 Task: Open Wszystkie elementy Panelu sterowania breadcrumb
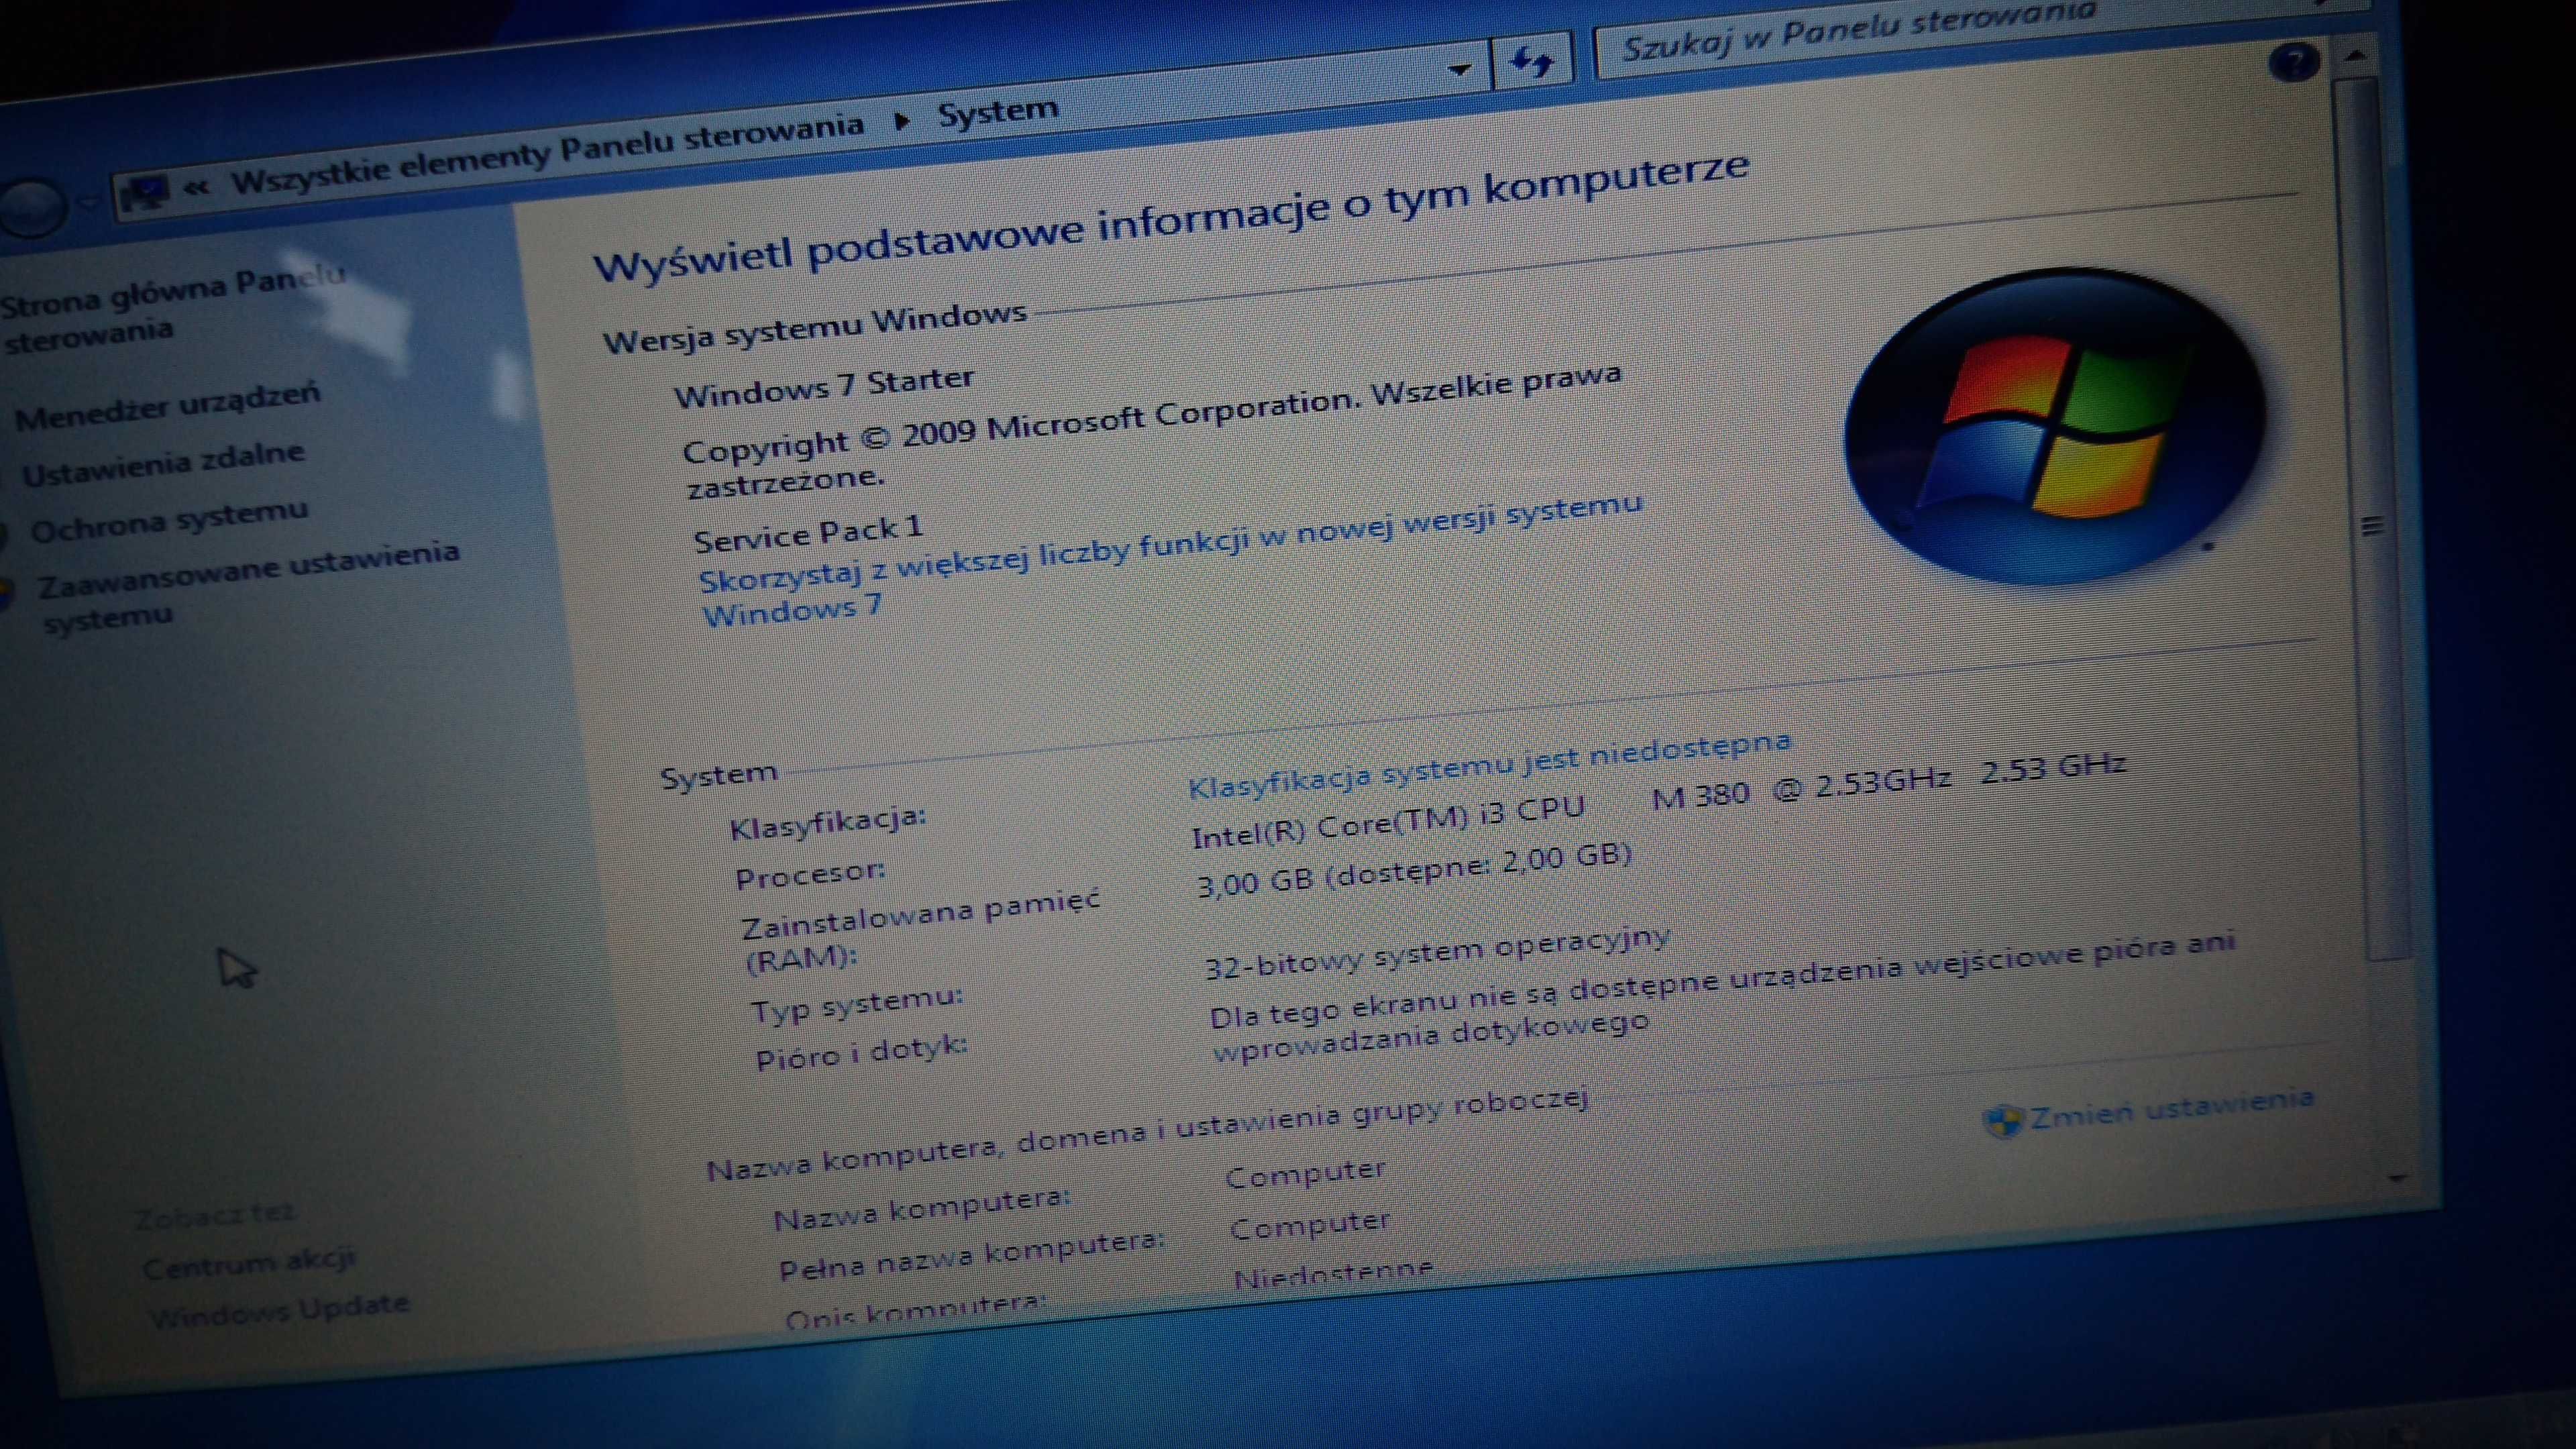pos(547,155)
